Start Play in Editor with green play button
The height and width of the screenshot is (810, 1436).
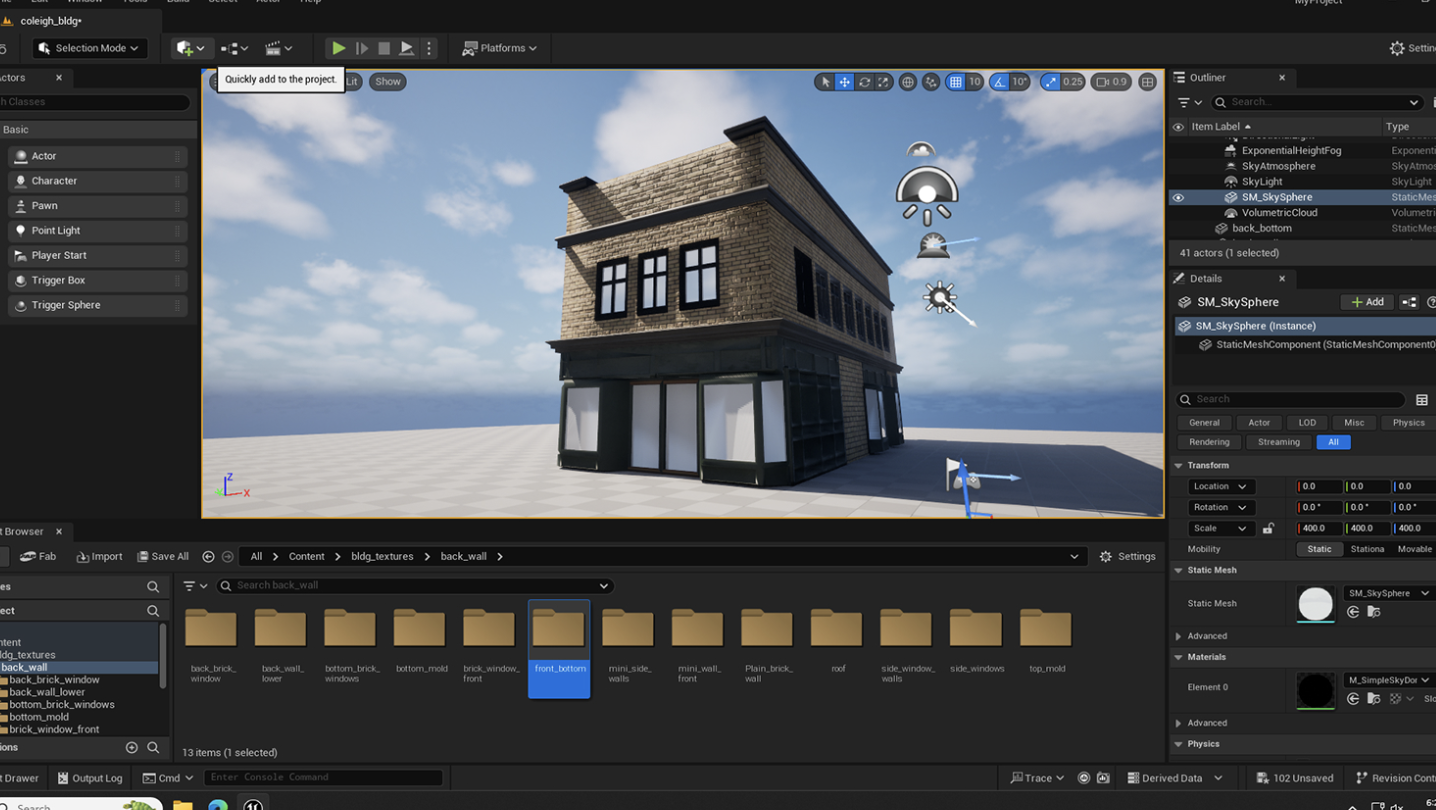(x=339, y=48)
